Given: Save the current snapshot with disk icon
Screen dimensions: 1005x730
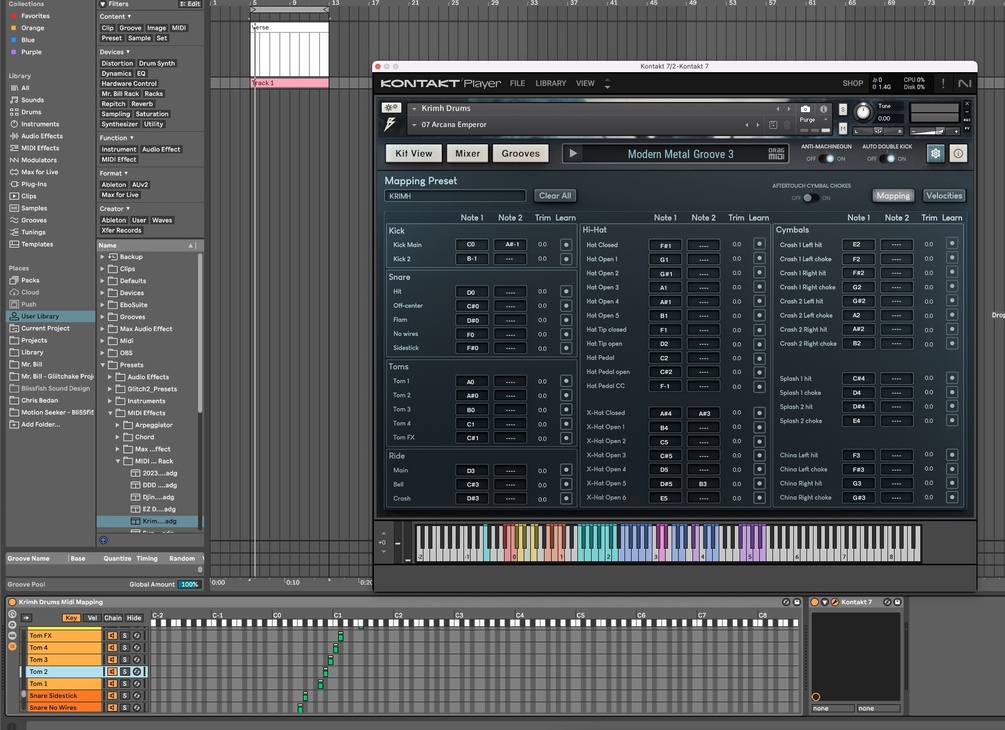Looking at the screenshot, I should 773,125.
